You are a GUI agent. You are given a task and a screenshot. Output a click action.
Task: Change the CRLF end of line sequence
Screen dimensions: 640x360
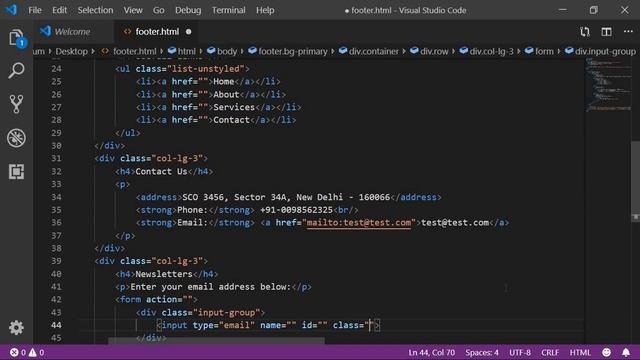click(x=550, y=352)
